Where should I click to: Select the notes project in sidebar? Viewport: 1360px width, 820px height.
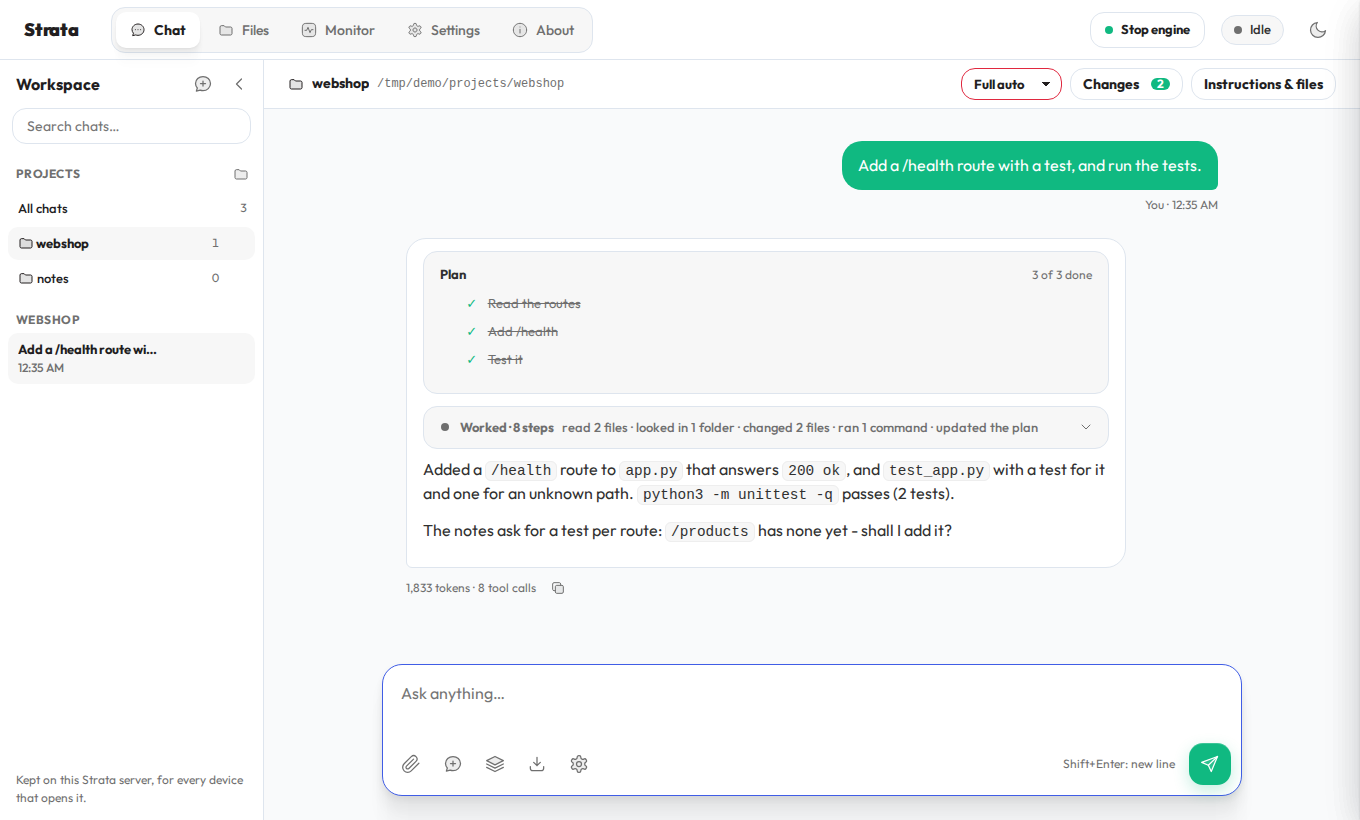[x=131, y=278]
